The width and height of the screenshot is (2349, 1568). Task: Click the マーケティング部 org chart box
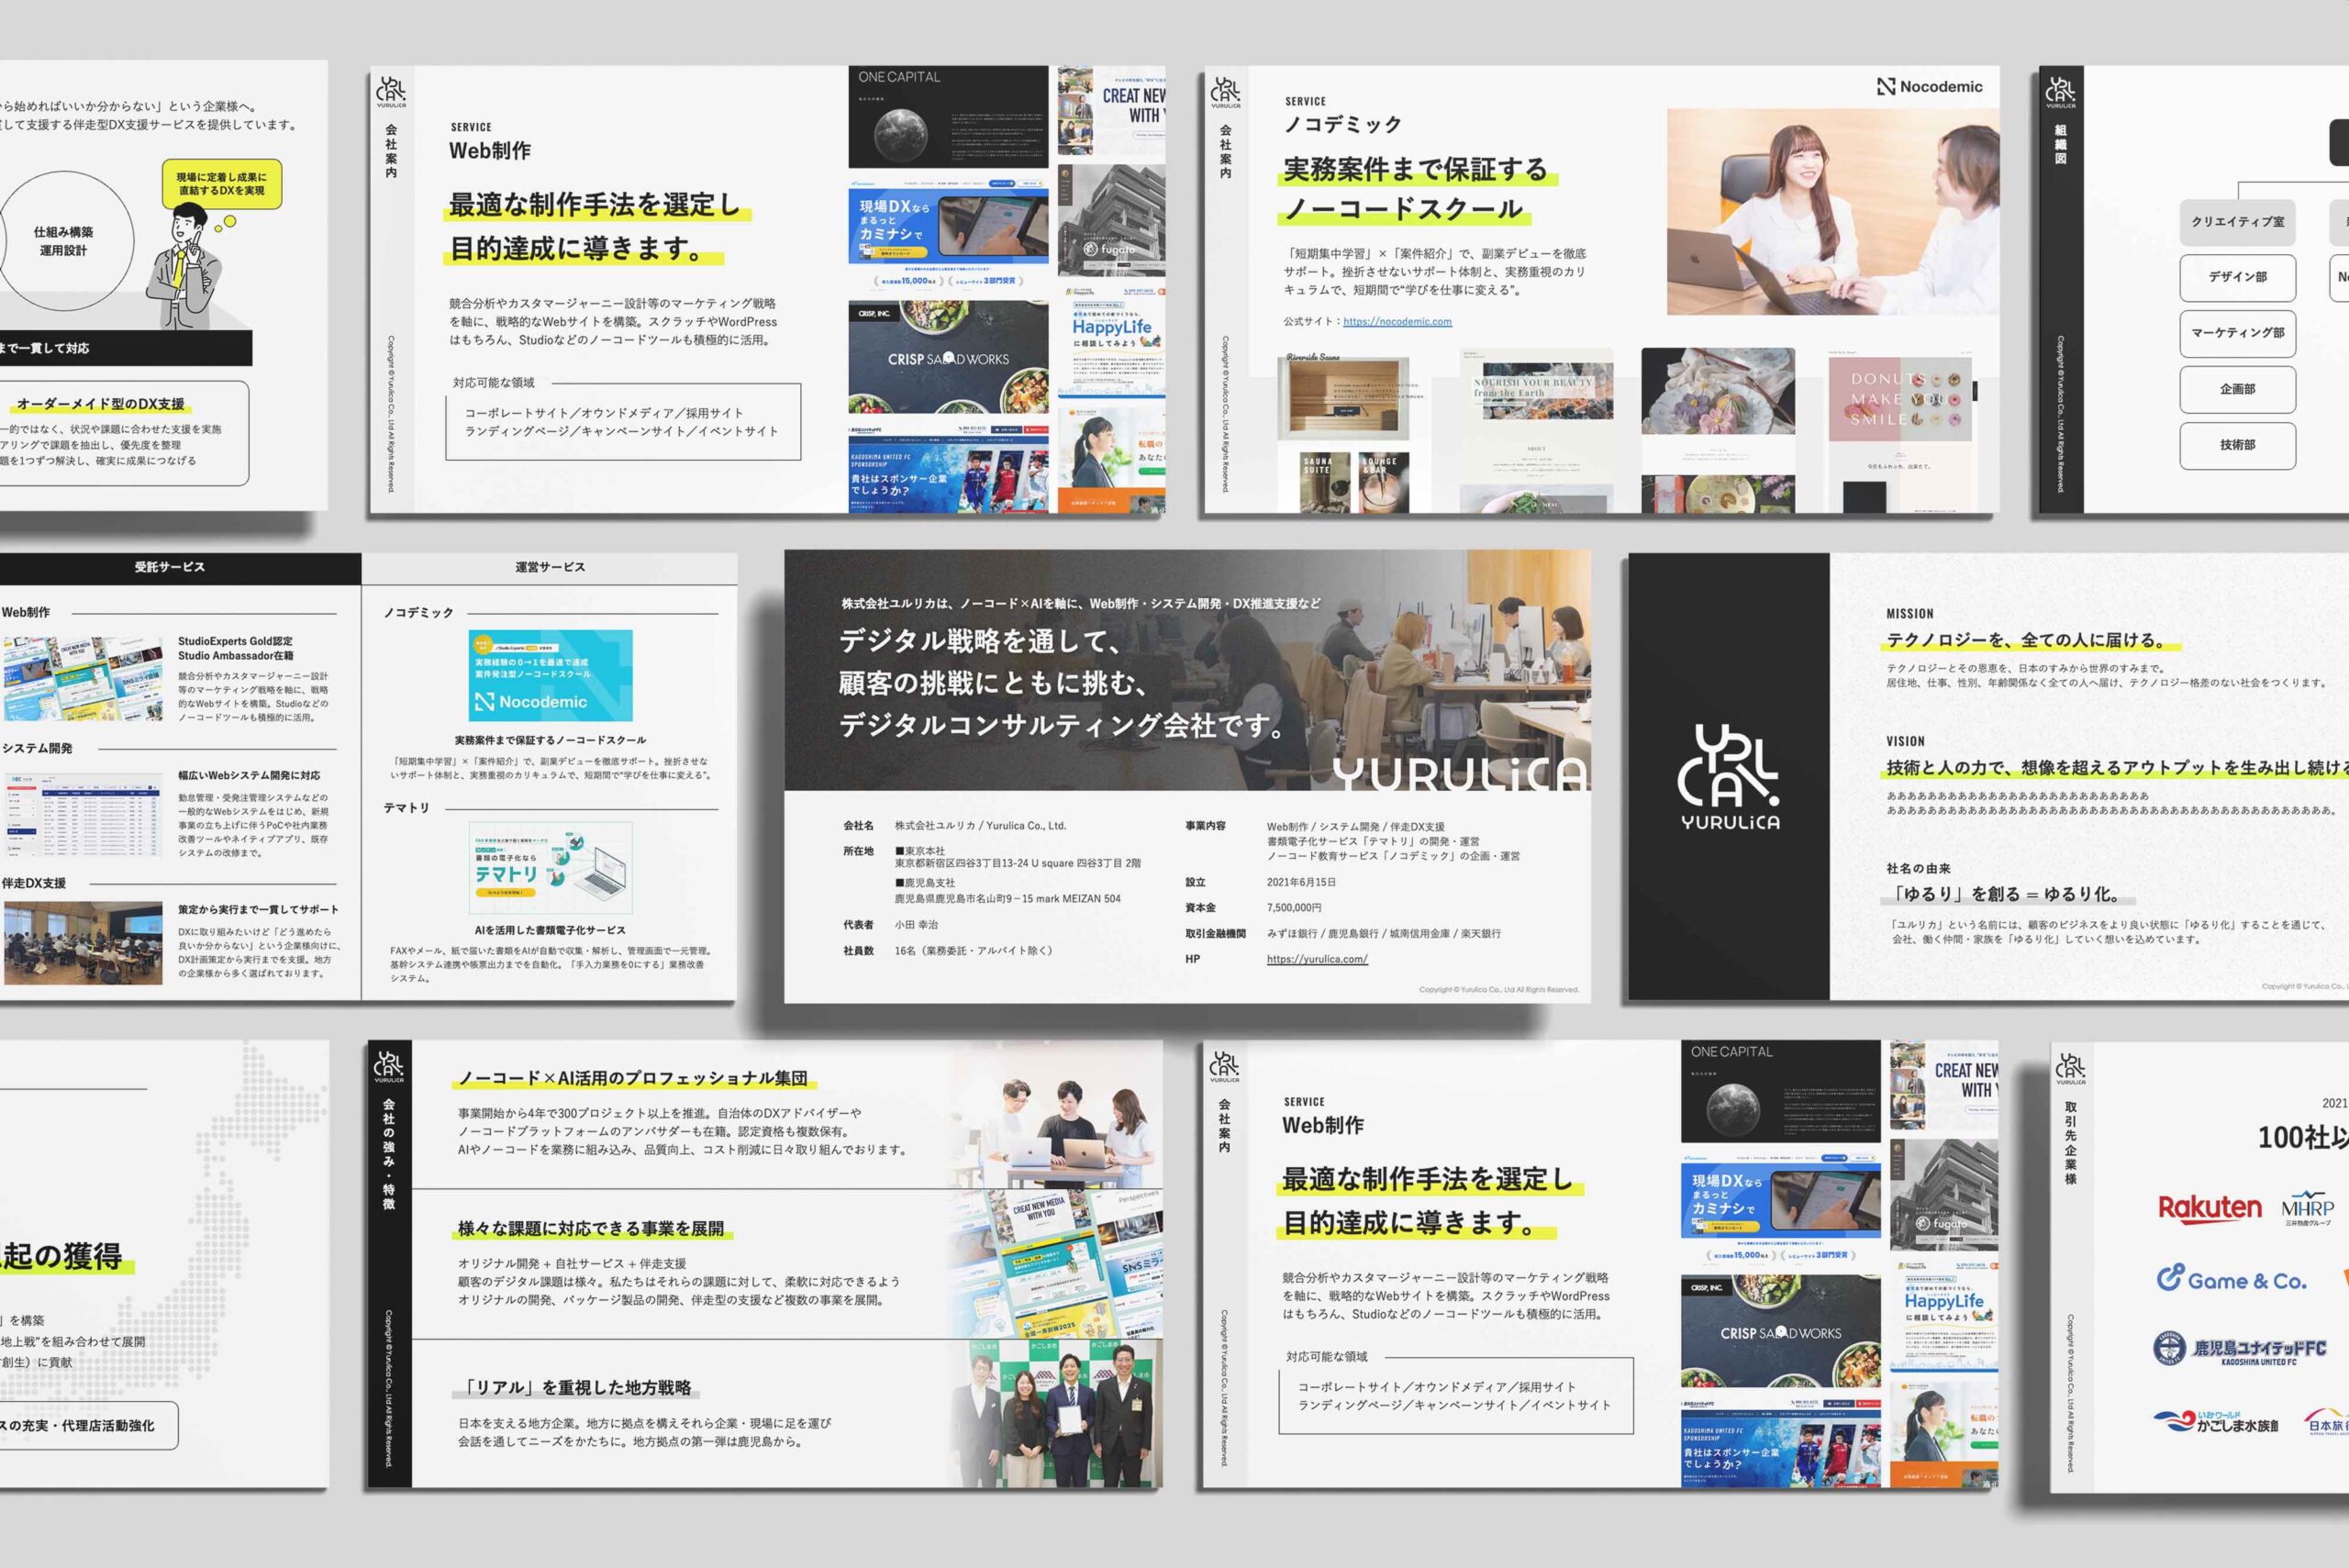(x=2237, y=333)
